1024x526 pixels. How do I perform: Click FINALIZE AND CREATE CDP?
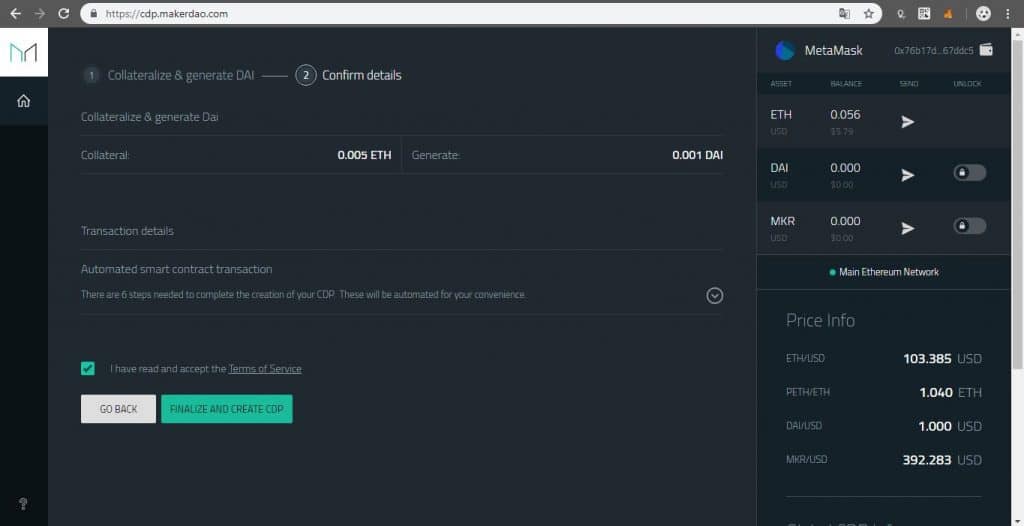coord(227,409)
